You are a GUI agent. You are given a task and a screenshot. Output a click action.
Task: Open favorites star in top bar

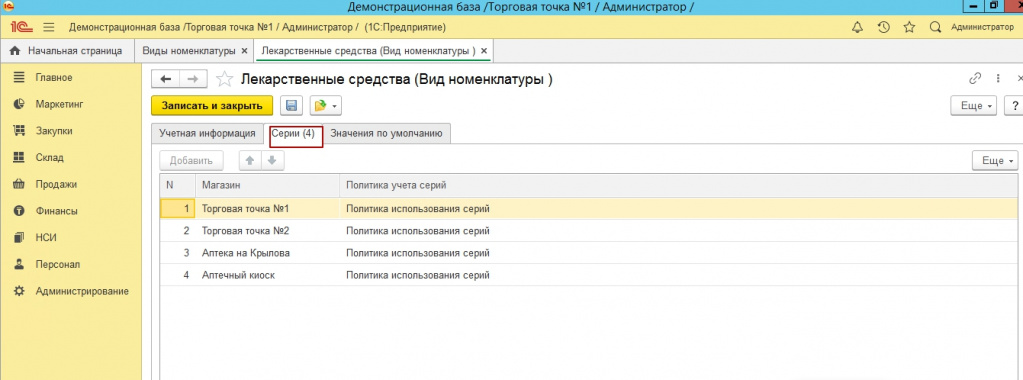(x=909, y=27)
